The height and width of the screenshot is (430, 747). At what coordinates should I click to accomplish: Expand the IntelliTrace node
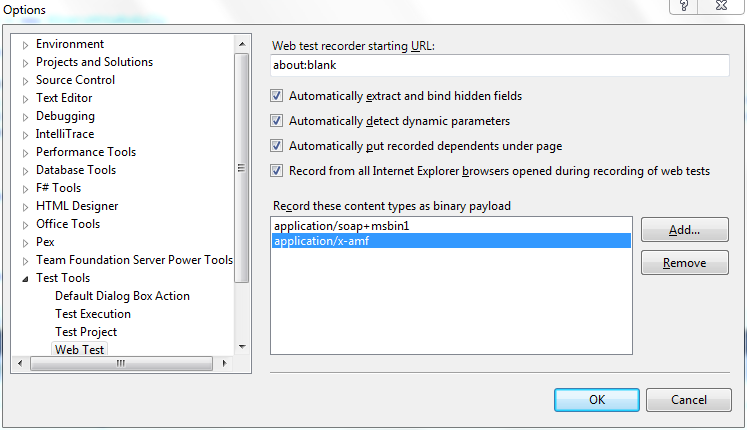(25, 135)
